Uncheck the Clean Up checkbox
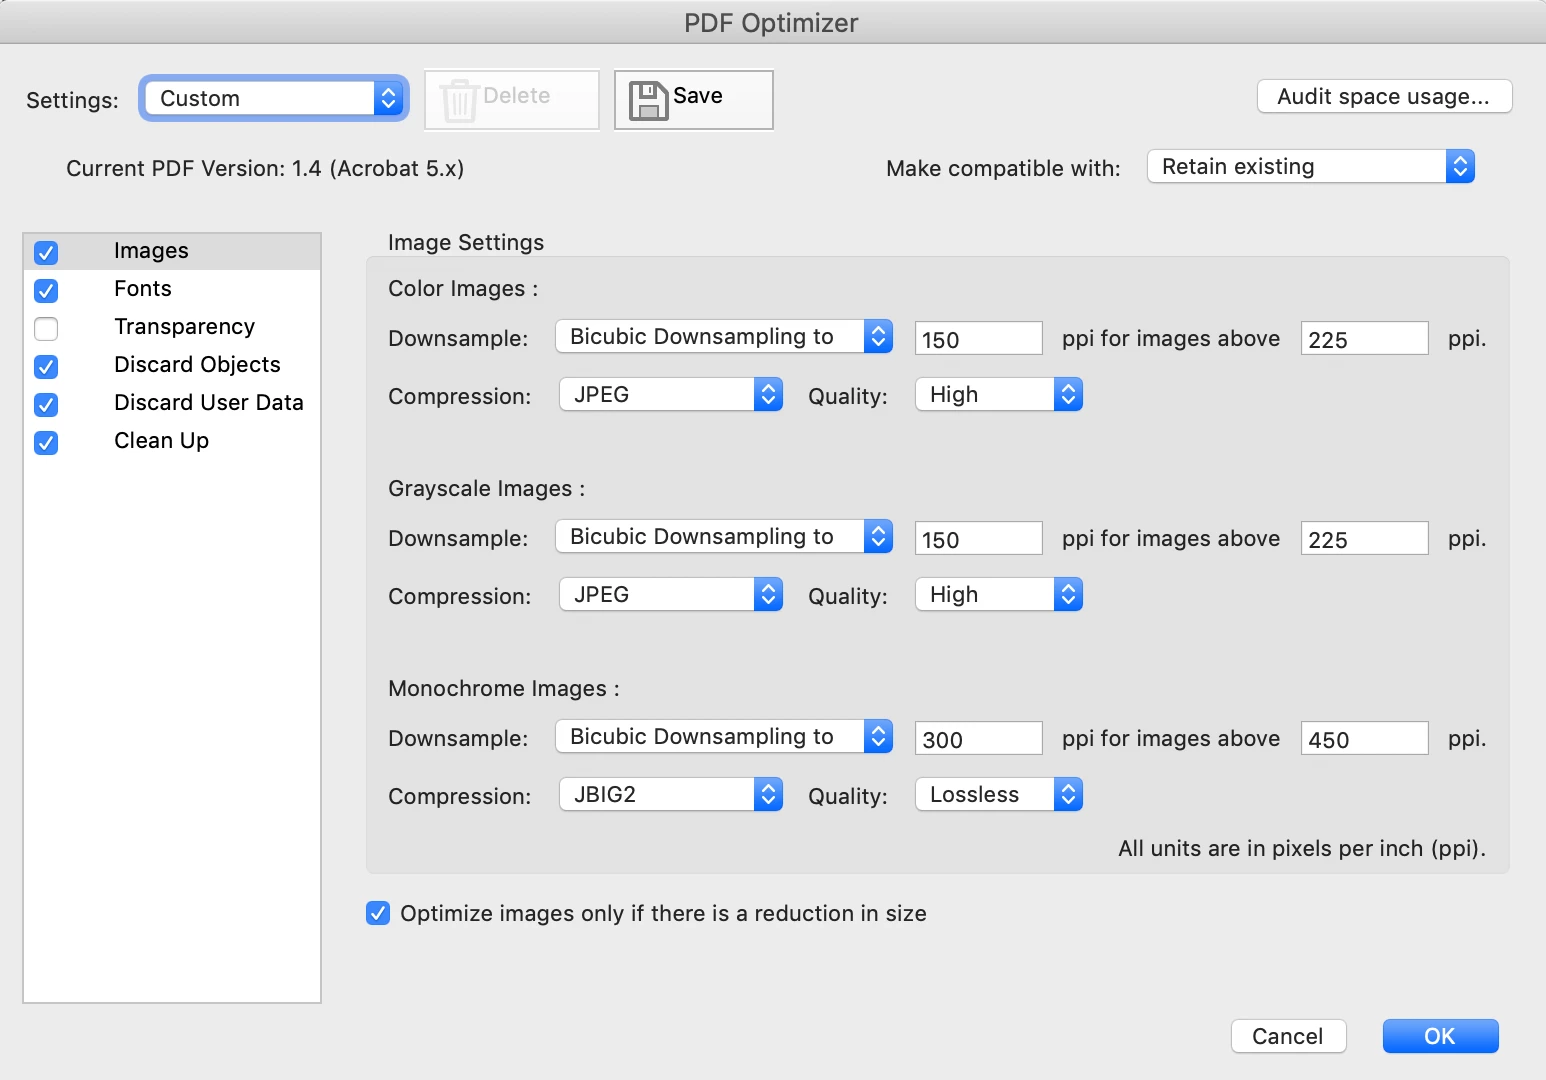This screenshot has height=1080, width=1546. 46,442
